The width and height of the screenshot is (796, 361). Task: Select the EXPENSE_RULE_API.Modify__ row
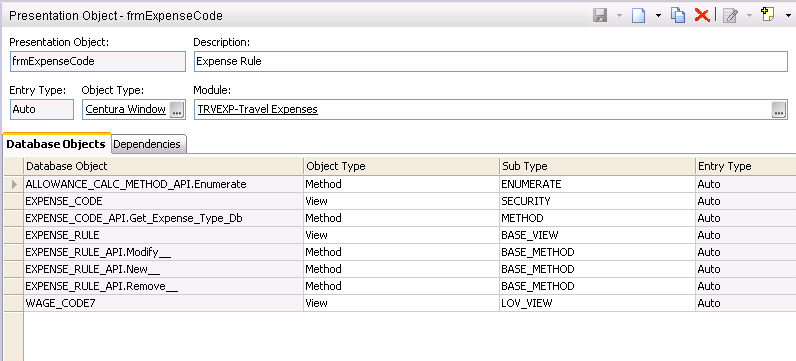pos(400,252)
